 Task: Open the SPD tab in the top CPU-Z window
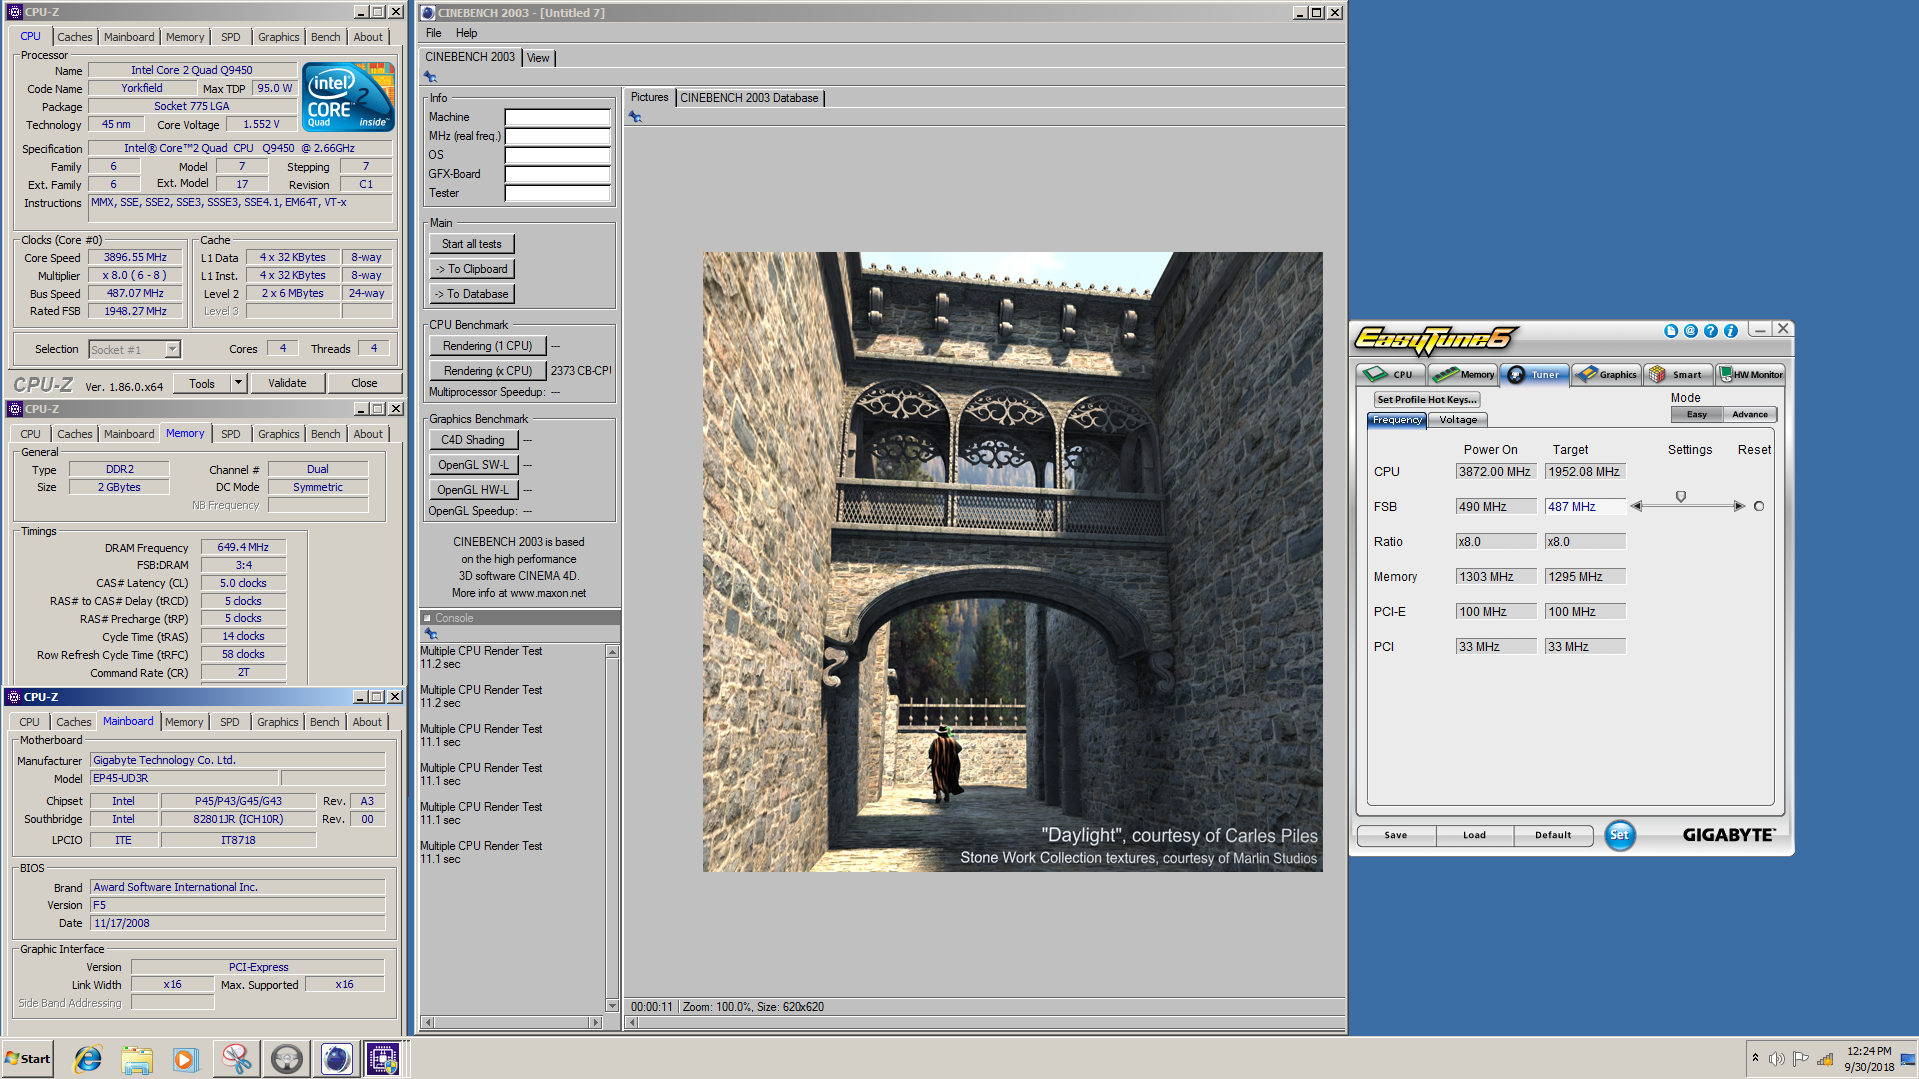click(x=231, y=37)
